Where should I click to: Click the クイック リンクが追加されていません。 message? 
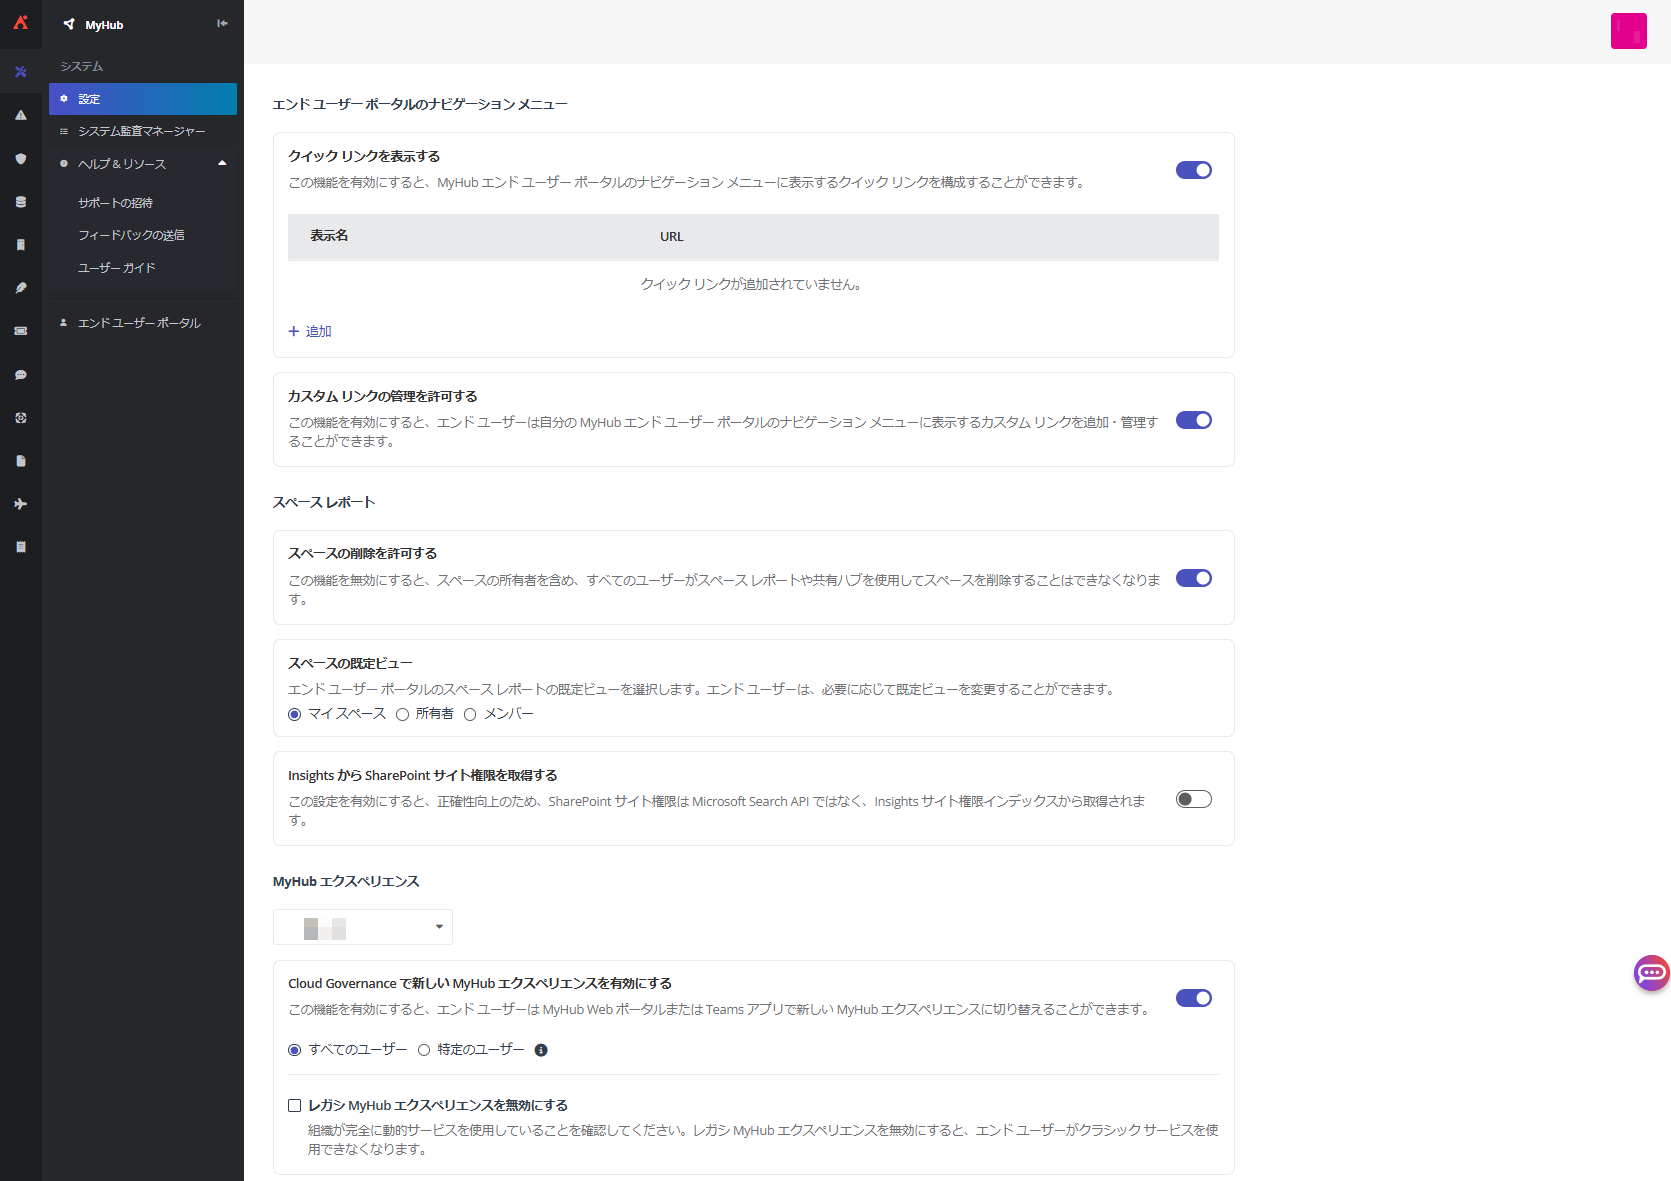[x=752, y=285]
